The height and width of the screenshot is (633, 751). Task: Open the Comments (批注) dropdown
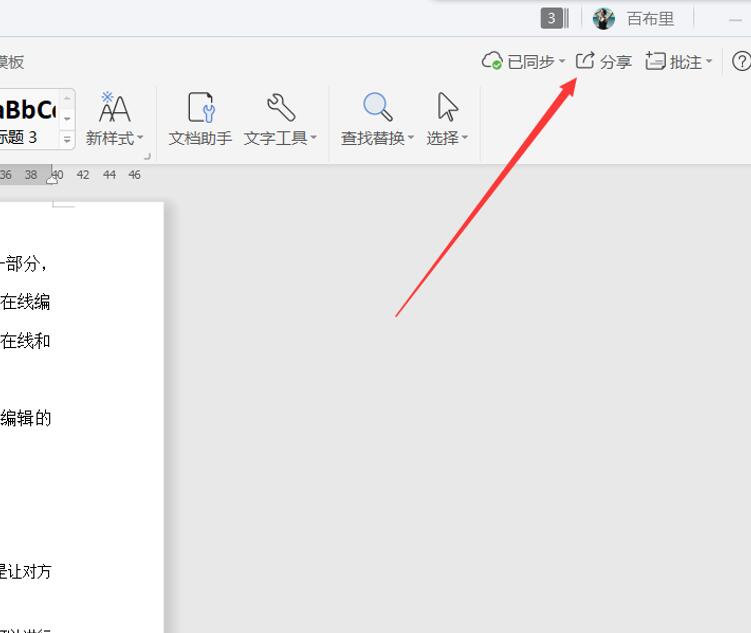679,61
